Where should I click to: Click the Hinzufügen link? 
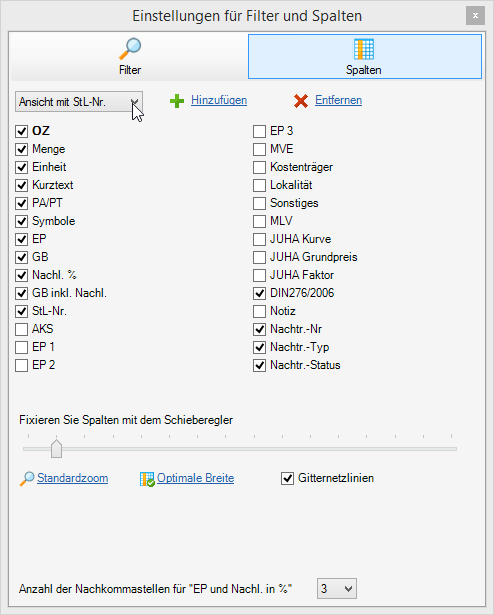point(219,100)
